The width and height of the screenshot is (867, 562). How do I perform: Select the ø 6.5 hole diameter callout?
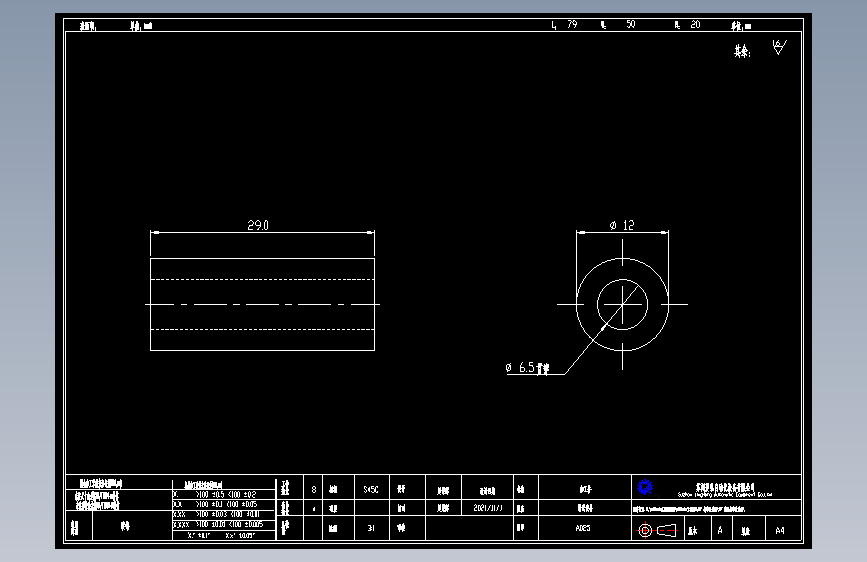point(527,368)
